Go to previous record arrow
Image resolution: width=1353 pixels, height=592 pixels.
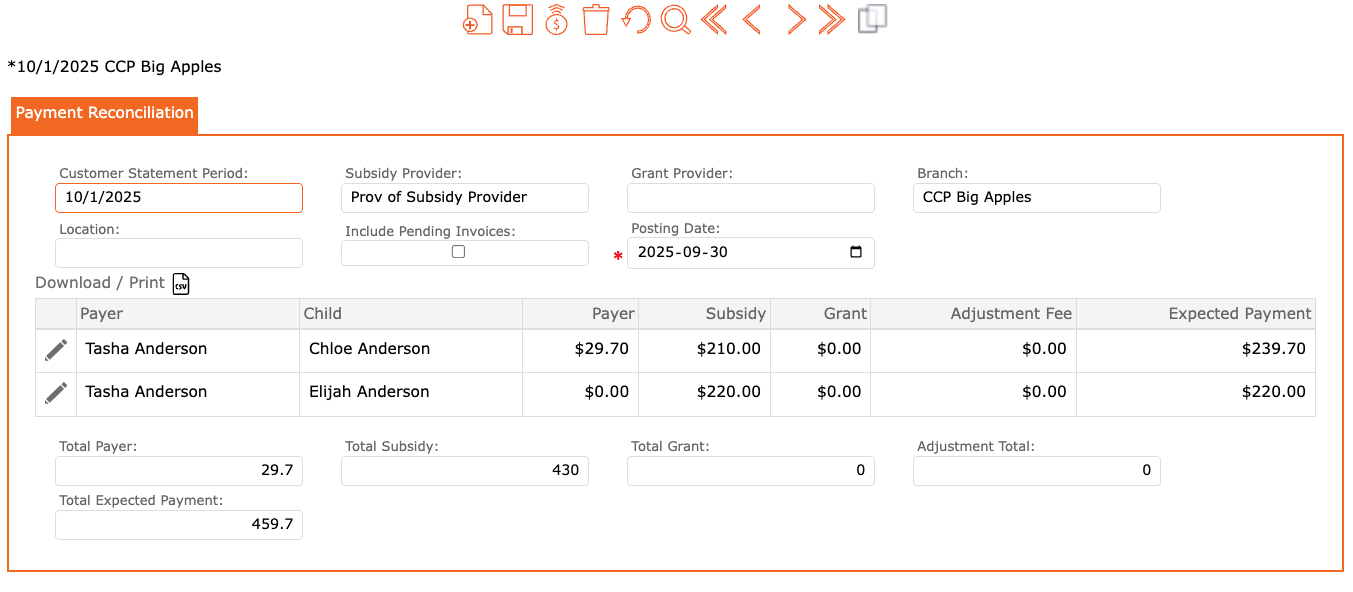(x=752, y=20)
